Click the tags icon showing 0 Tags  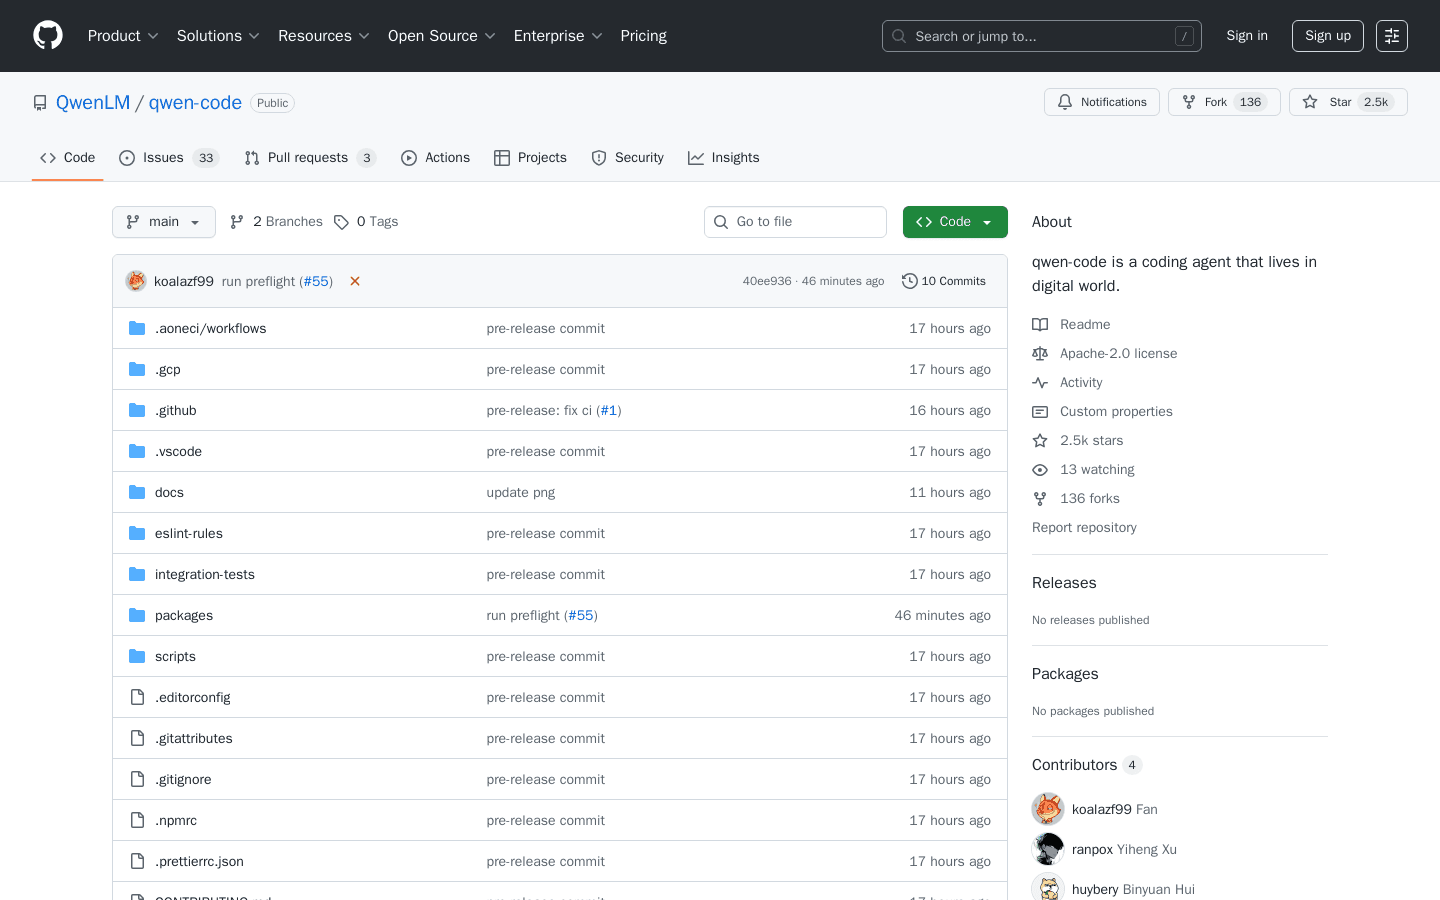(x=343, y=221)
